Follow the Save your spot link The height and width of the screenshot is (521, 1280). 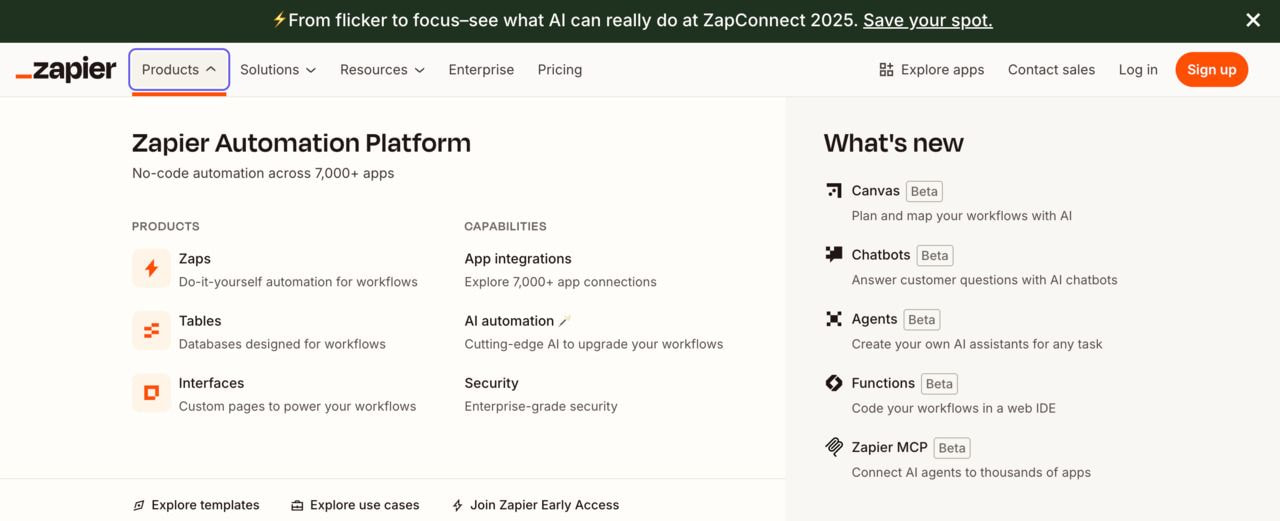coord(928,20)
